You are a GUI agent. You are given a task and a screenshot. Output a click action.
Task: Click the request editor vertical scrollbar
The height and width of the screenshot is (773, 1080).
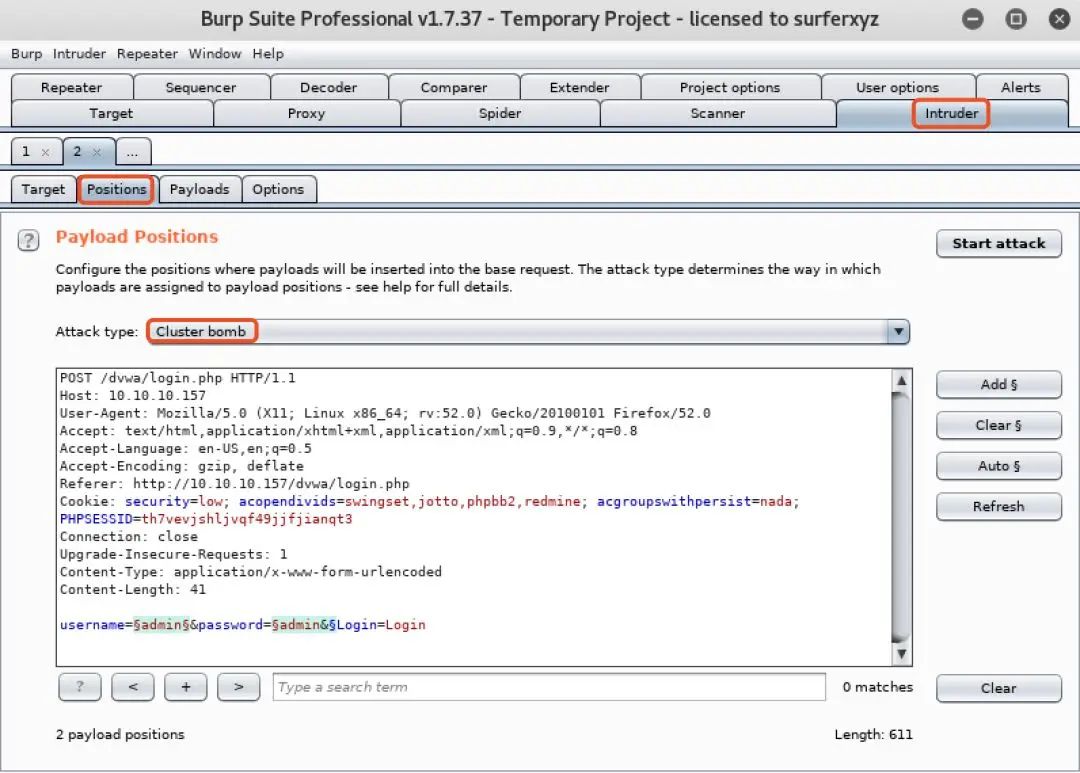[x=901, y=517]
